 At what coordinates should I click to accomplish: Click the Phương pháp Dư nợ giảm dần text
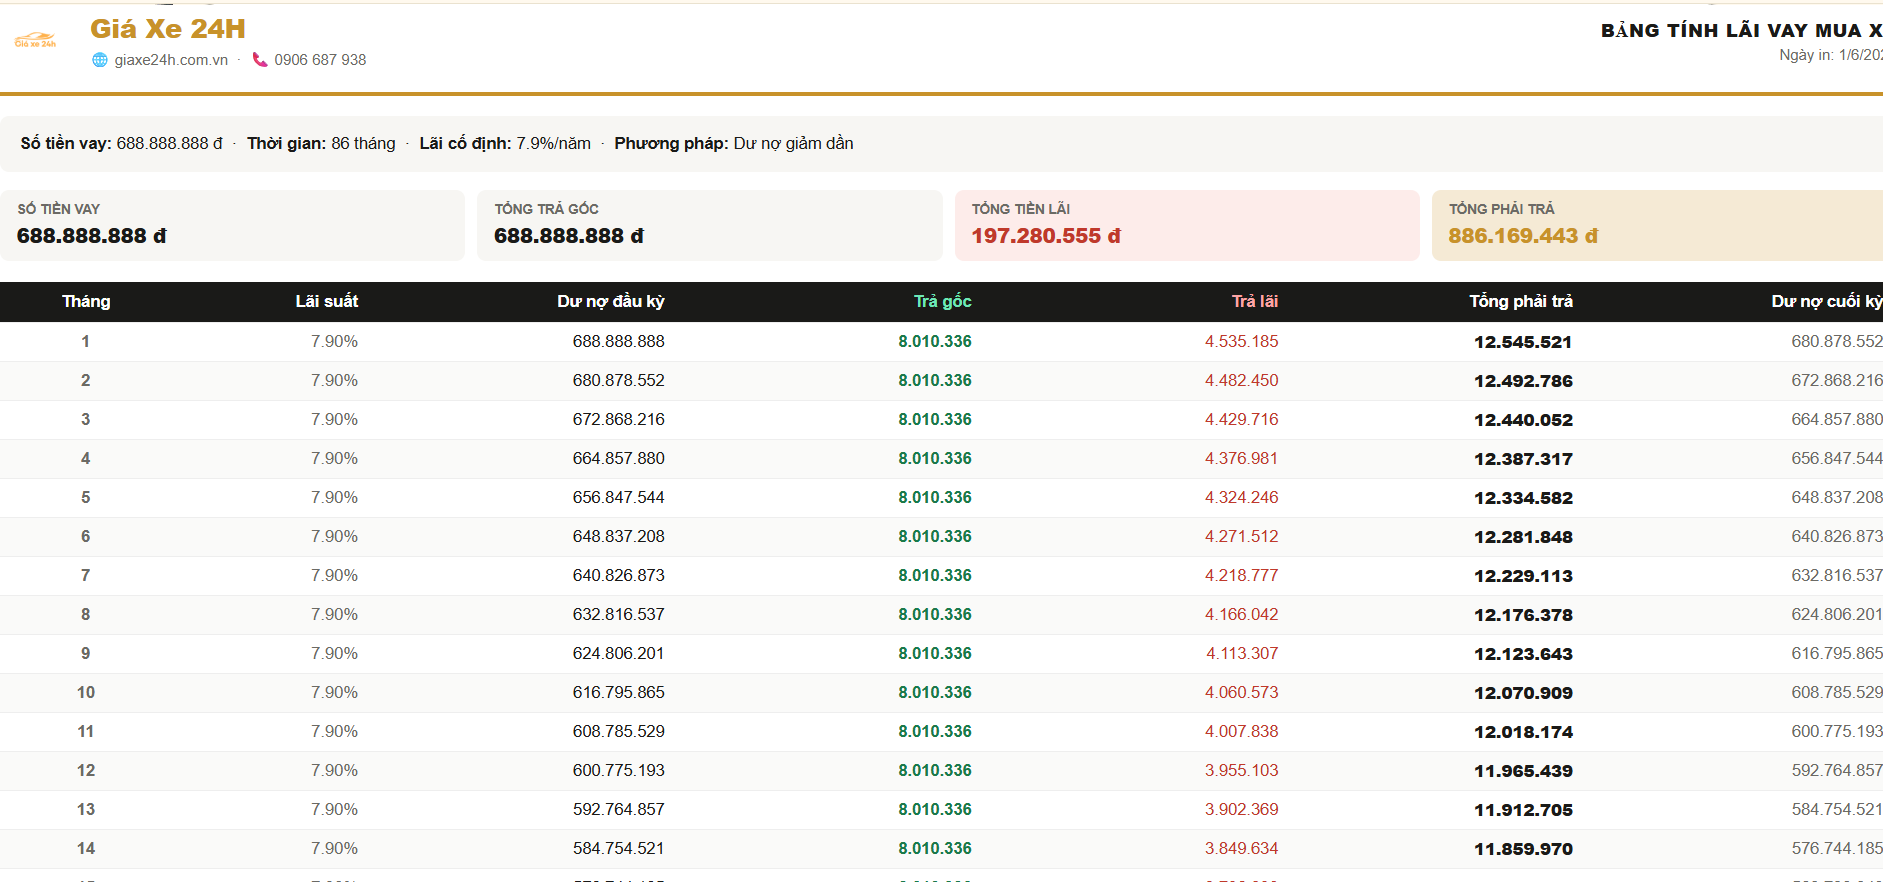(734, 143)
